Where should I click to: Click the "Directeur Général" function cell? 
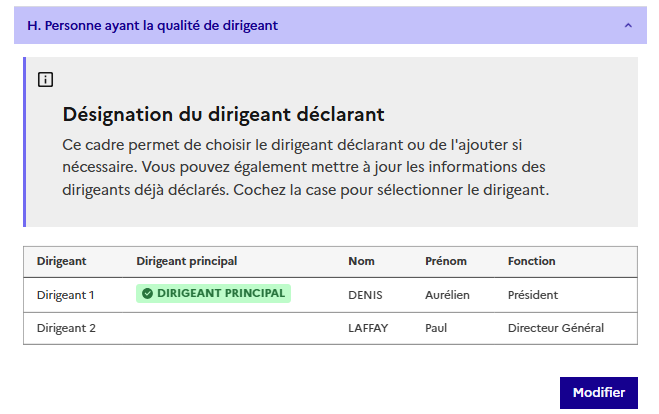556,328
